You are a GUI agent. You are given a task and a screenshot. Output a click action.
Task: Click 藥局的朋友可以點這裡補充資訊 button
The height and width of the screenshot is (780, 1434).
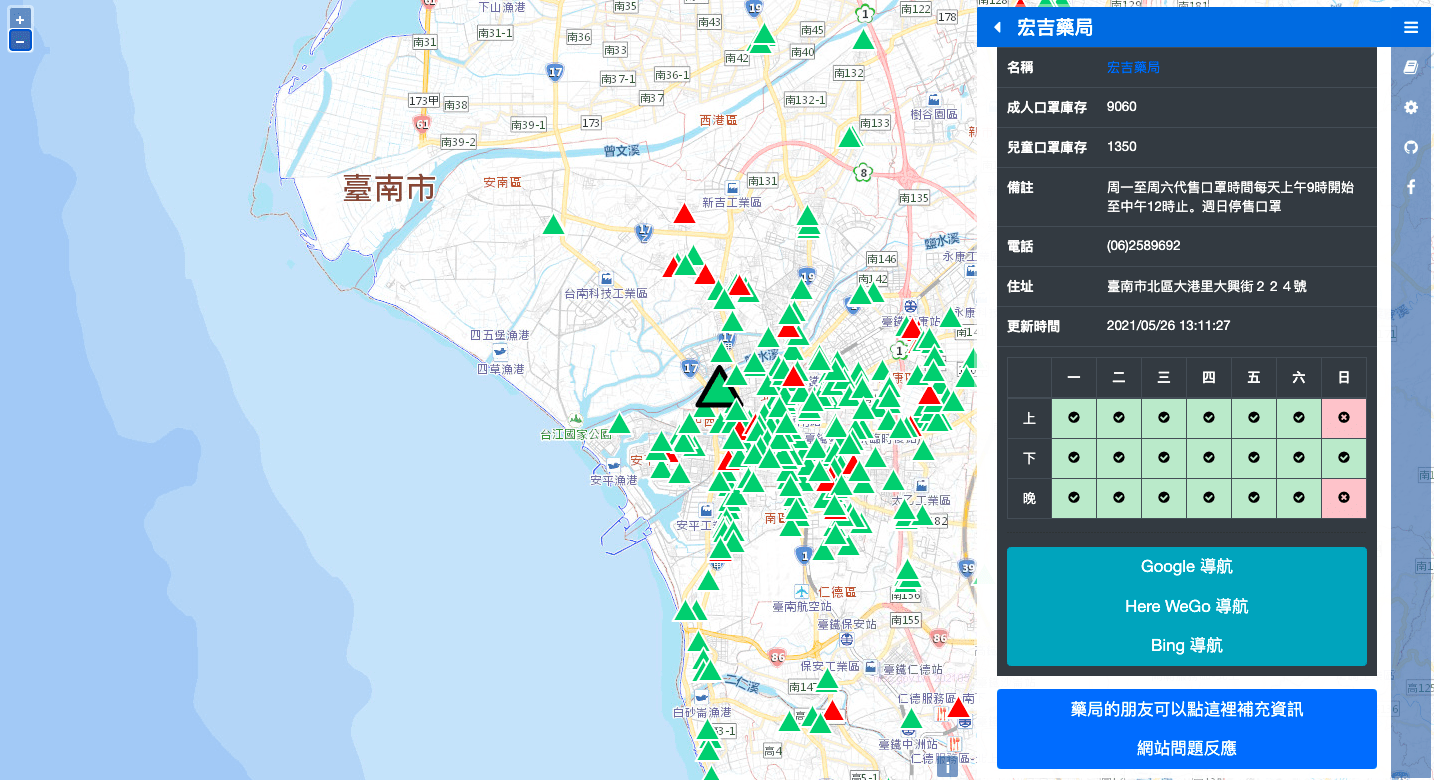tap(1186, 710)
